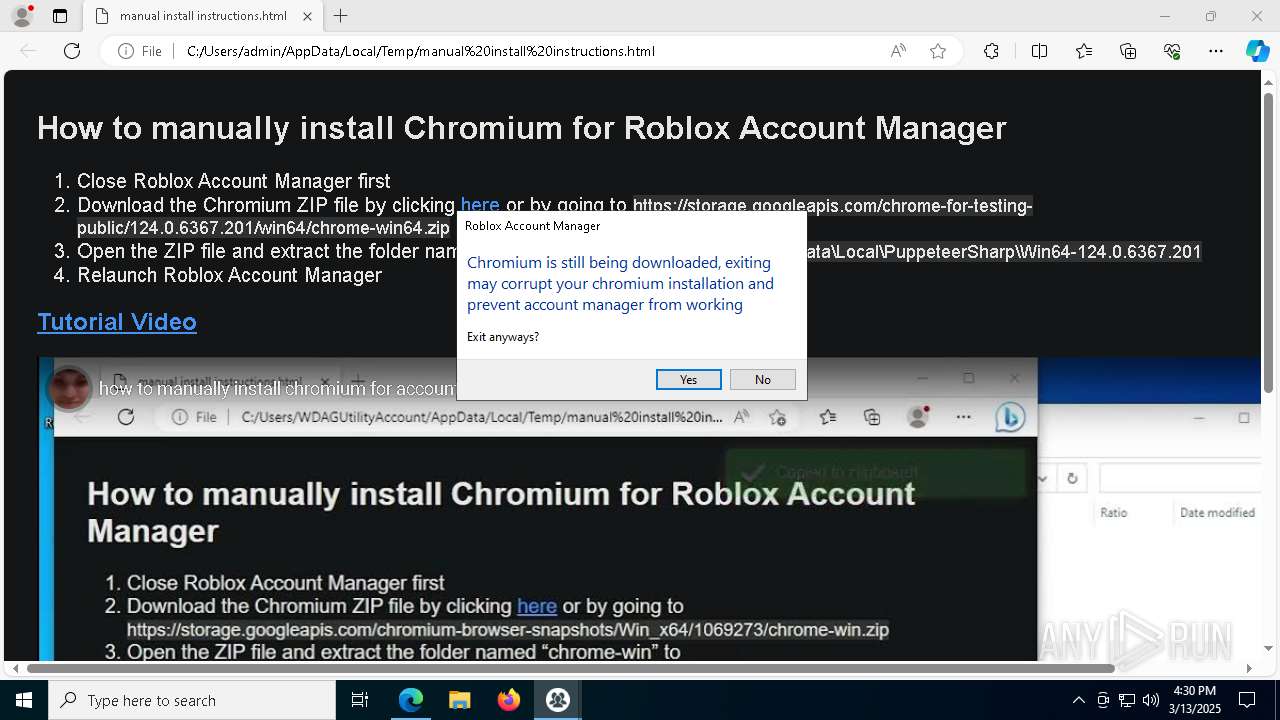This screenshot has width=1280, height=720.
Task: Click scroll-down arrow of vertical scrollbar
Action: 1269,649
